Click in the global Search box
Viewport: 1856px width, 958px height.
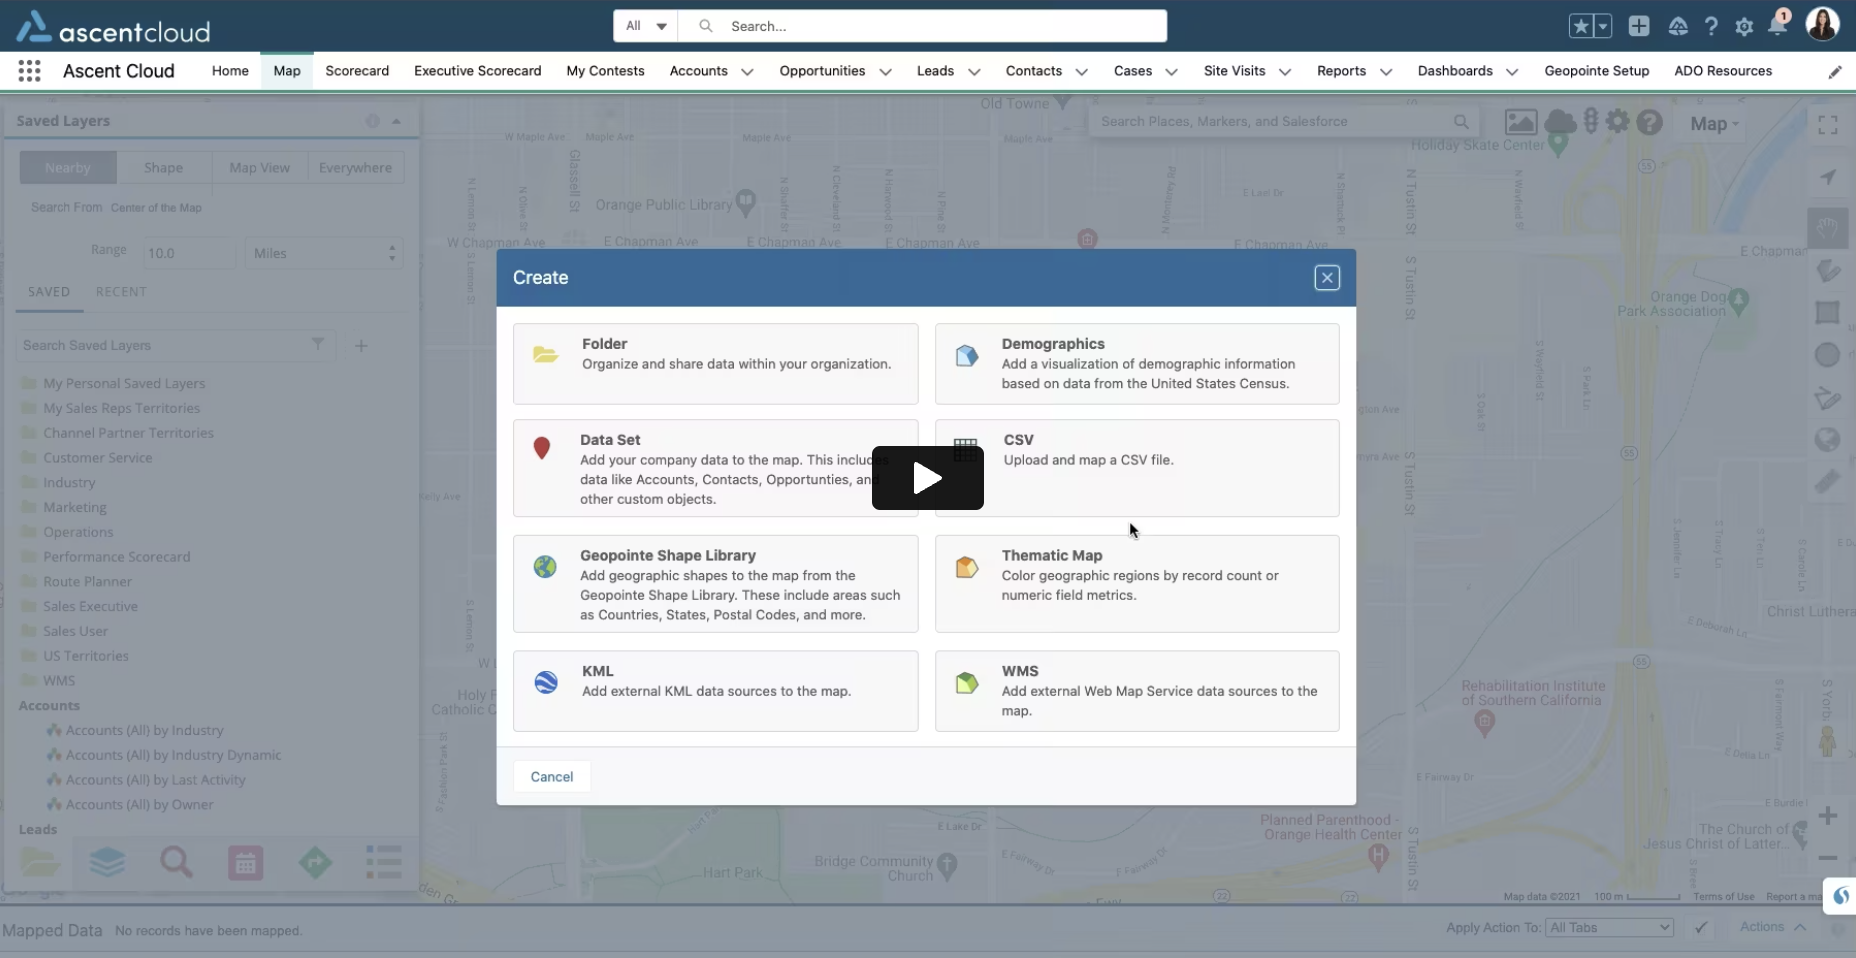[x=922, y=26]
